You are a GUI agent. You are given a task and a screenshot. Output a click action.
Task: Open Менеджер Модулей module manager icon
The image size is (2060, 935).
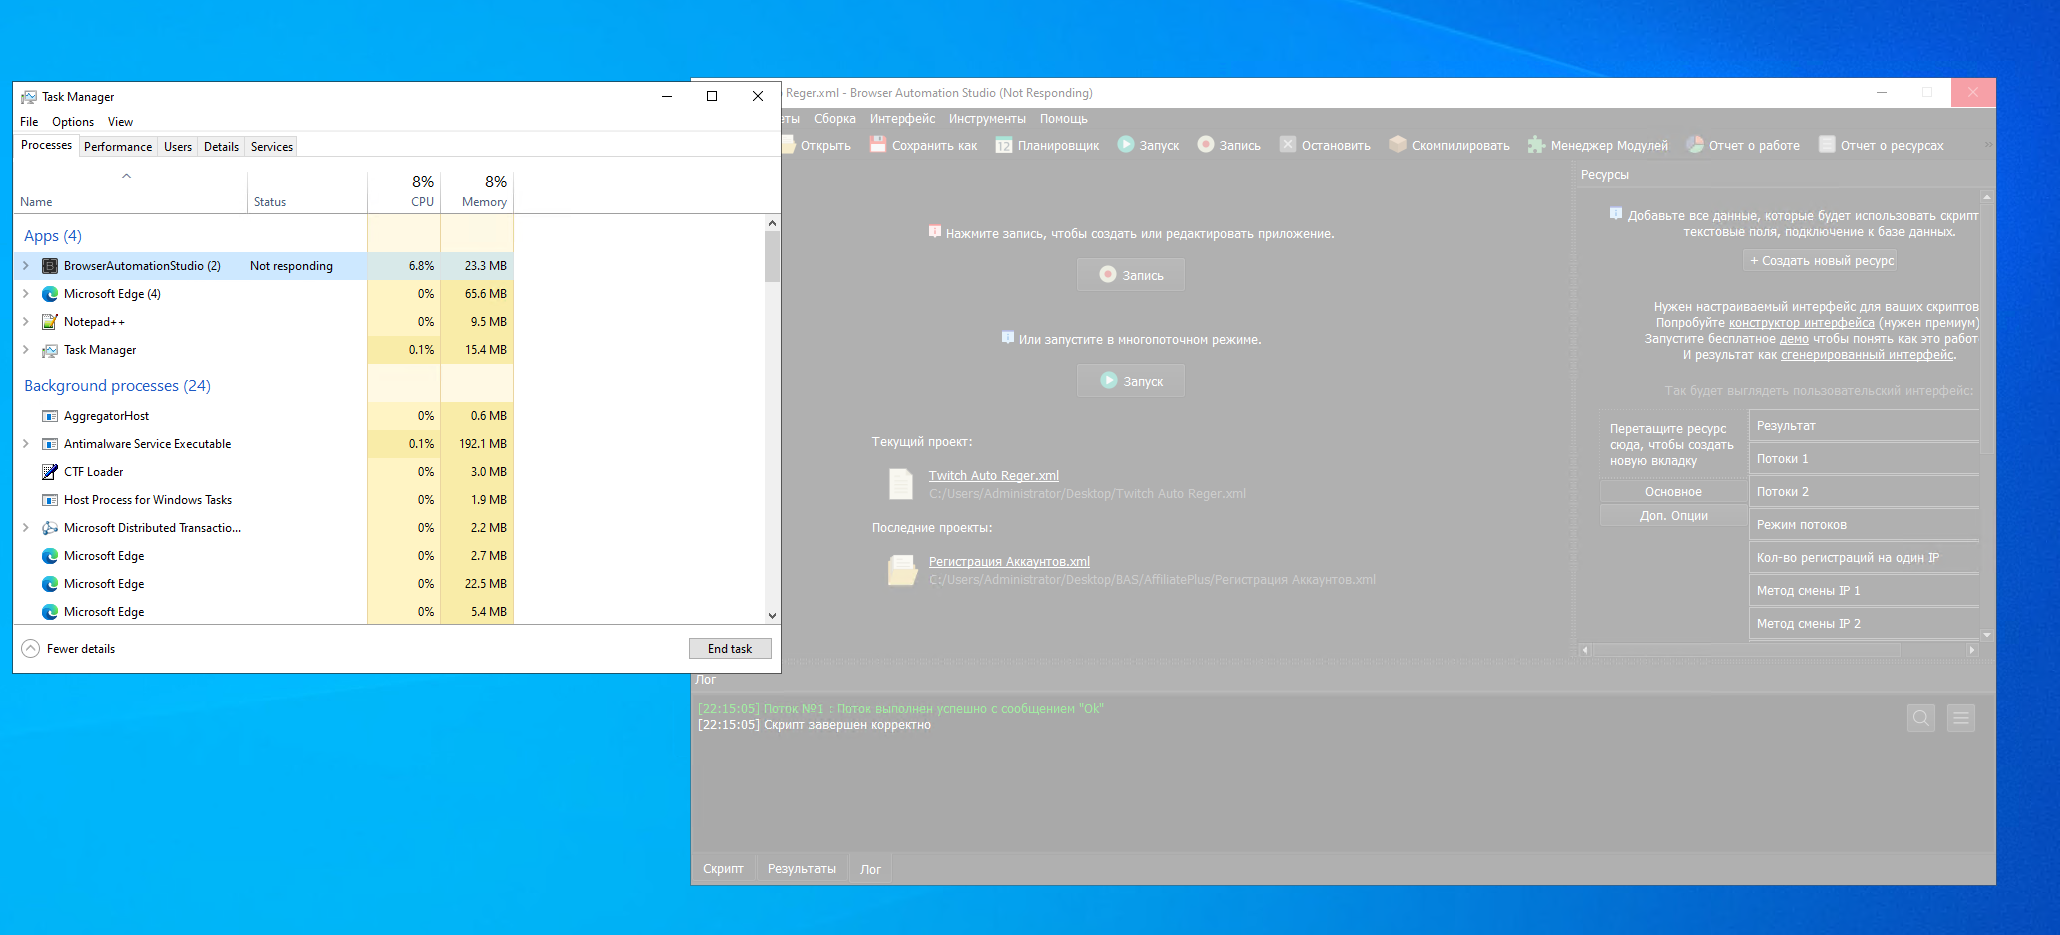(x=1536, y=145)
